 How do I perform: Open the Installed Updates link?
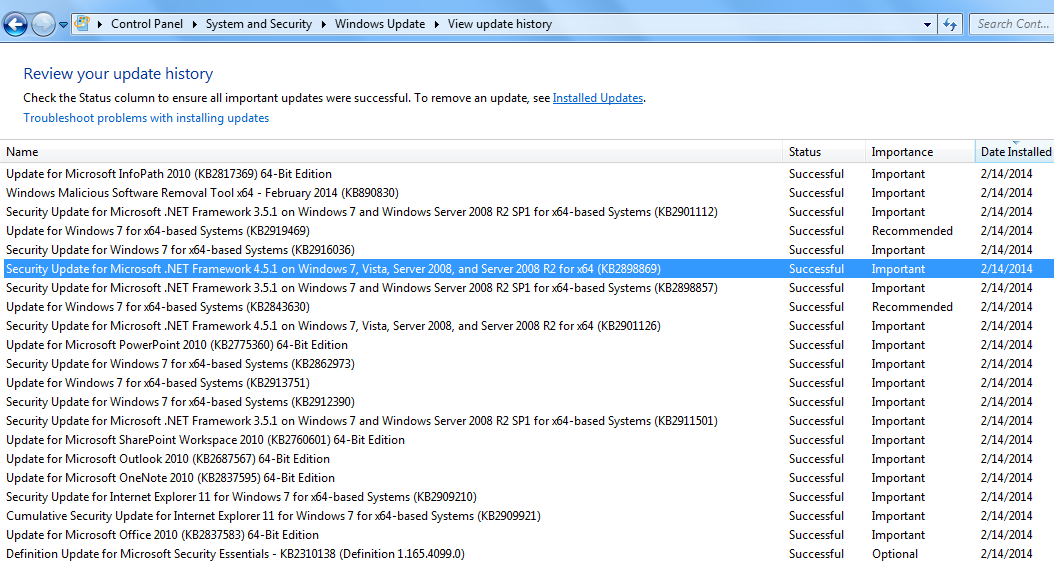[598, 97]
